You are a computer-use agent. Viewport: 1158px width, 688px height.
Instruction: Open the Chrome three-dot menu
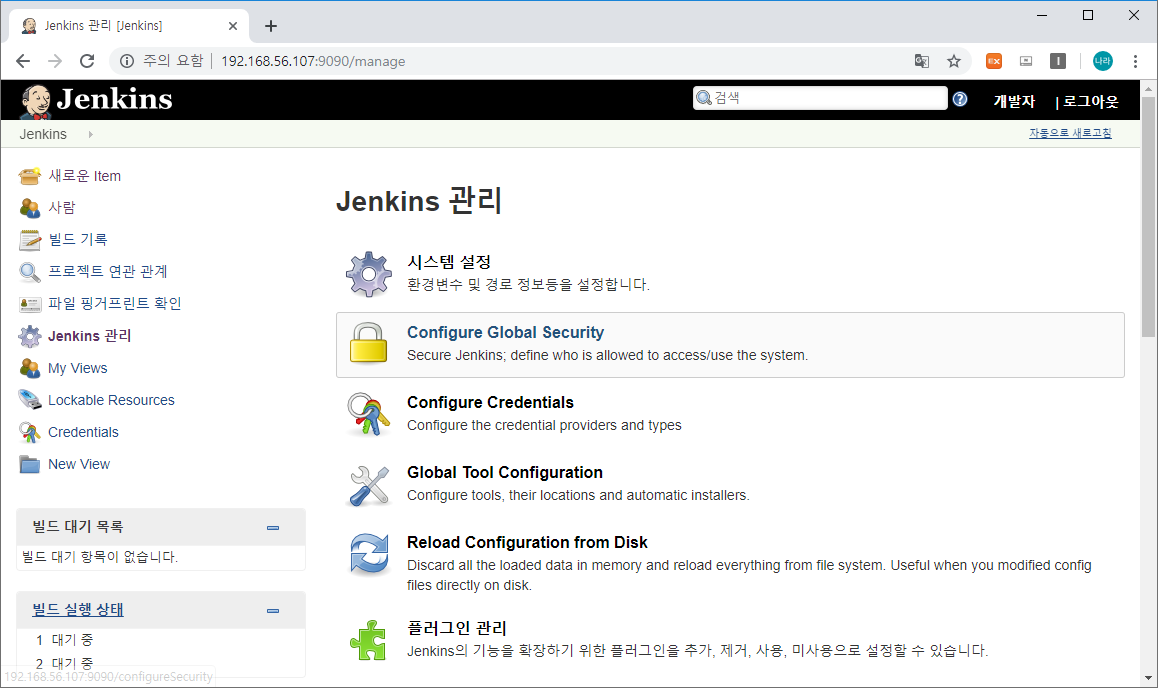(1135, 61)
